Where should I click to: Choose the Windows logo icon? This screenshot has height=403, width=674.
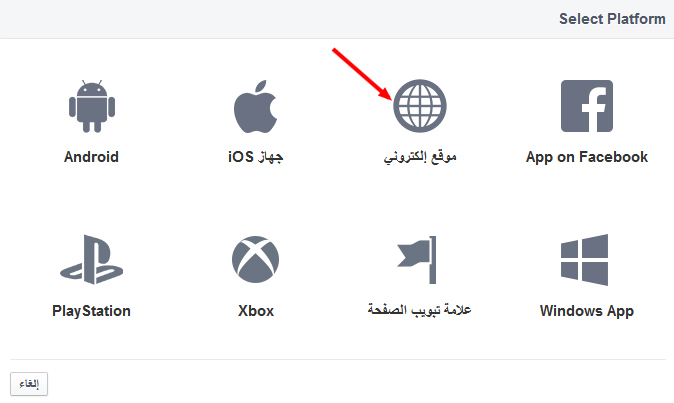tap(585, 260)
